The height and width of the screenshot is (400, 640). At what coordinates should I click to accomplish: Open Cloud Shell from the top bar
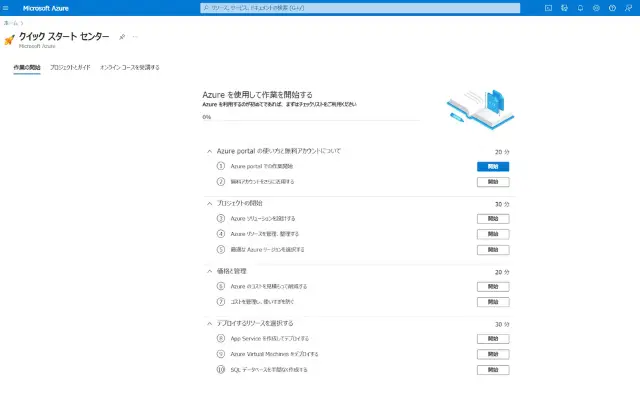tap(548, 8)
